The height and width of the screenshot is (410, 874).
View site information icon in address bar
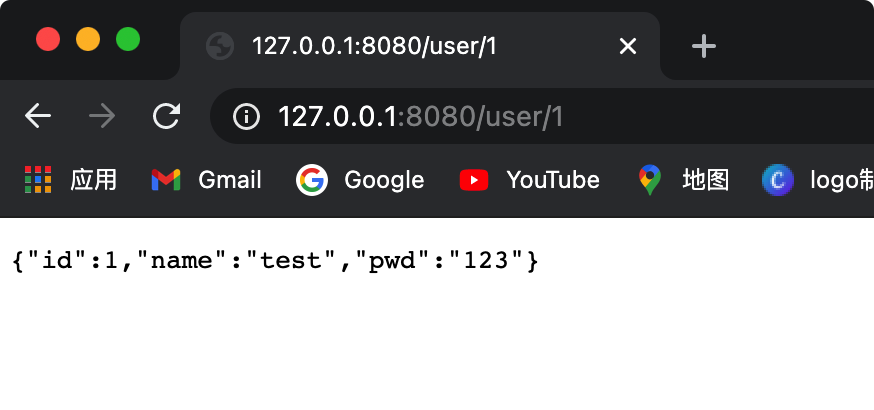[x=246, y=117]
